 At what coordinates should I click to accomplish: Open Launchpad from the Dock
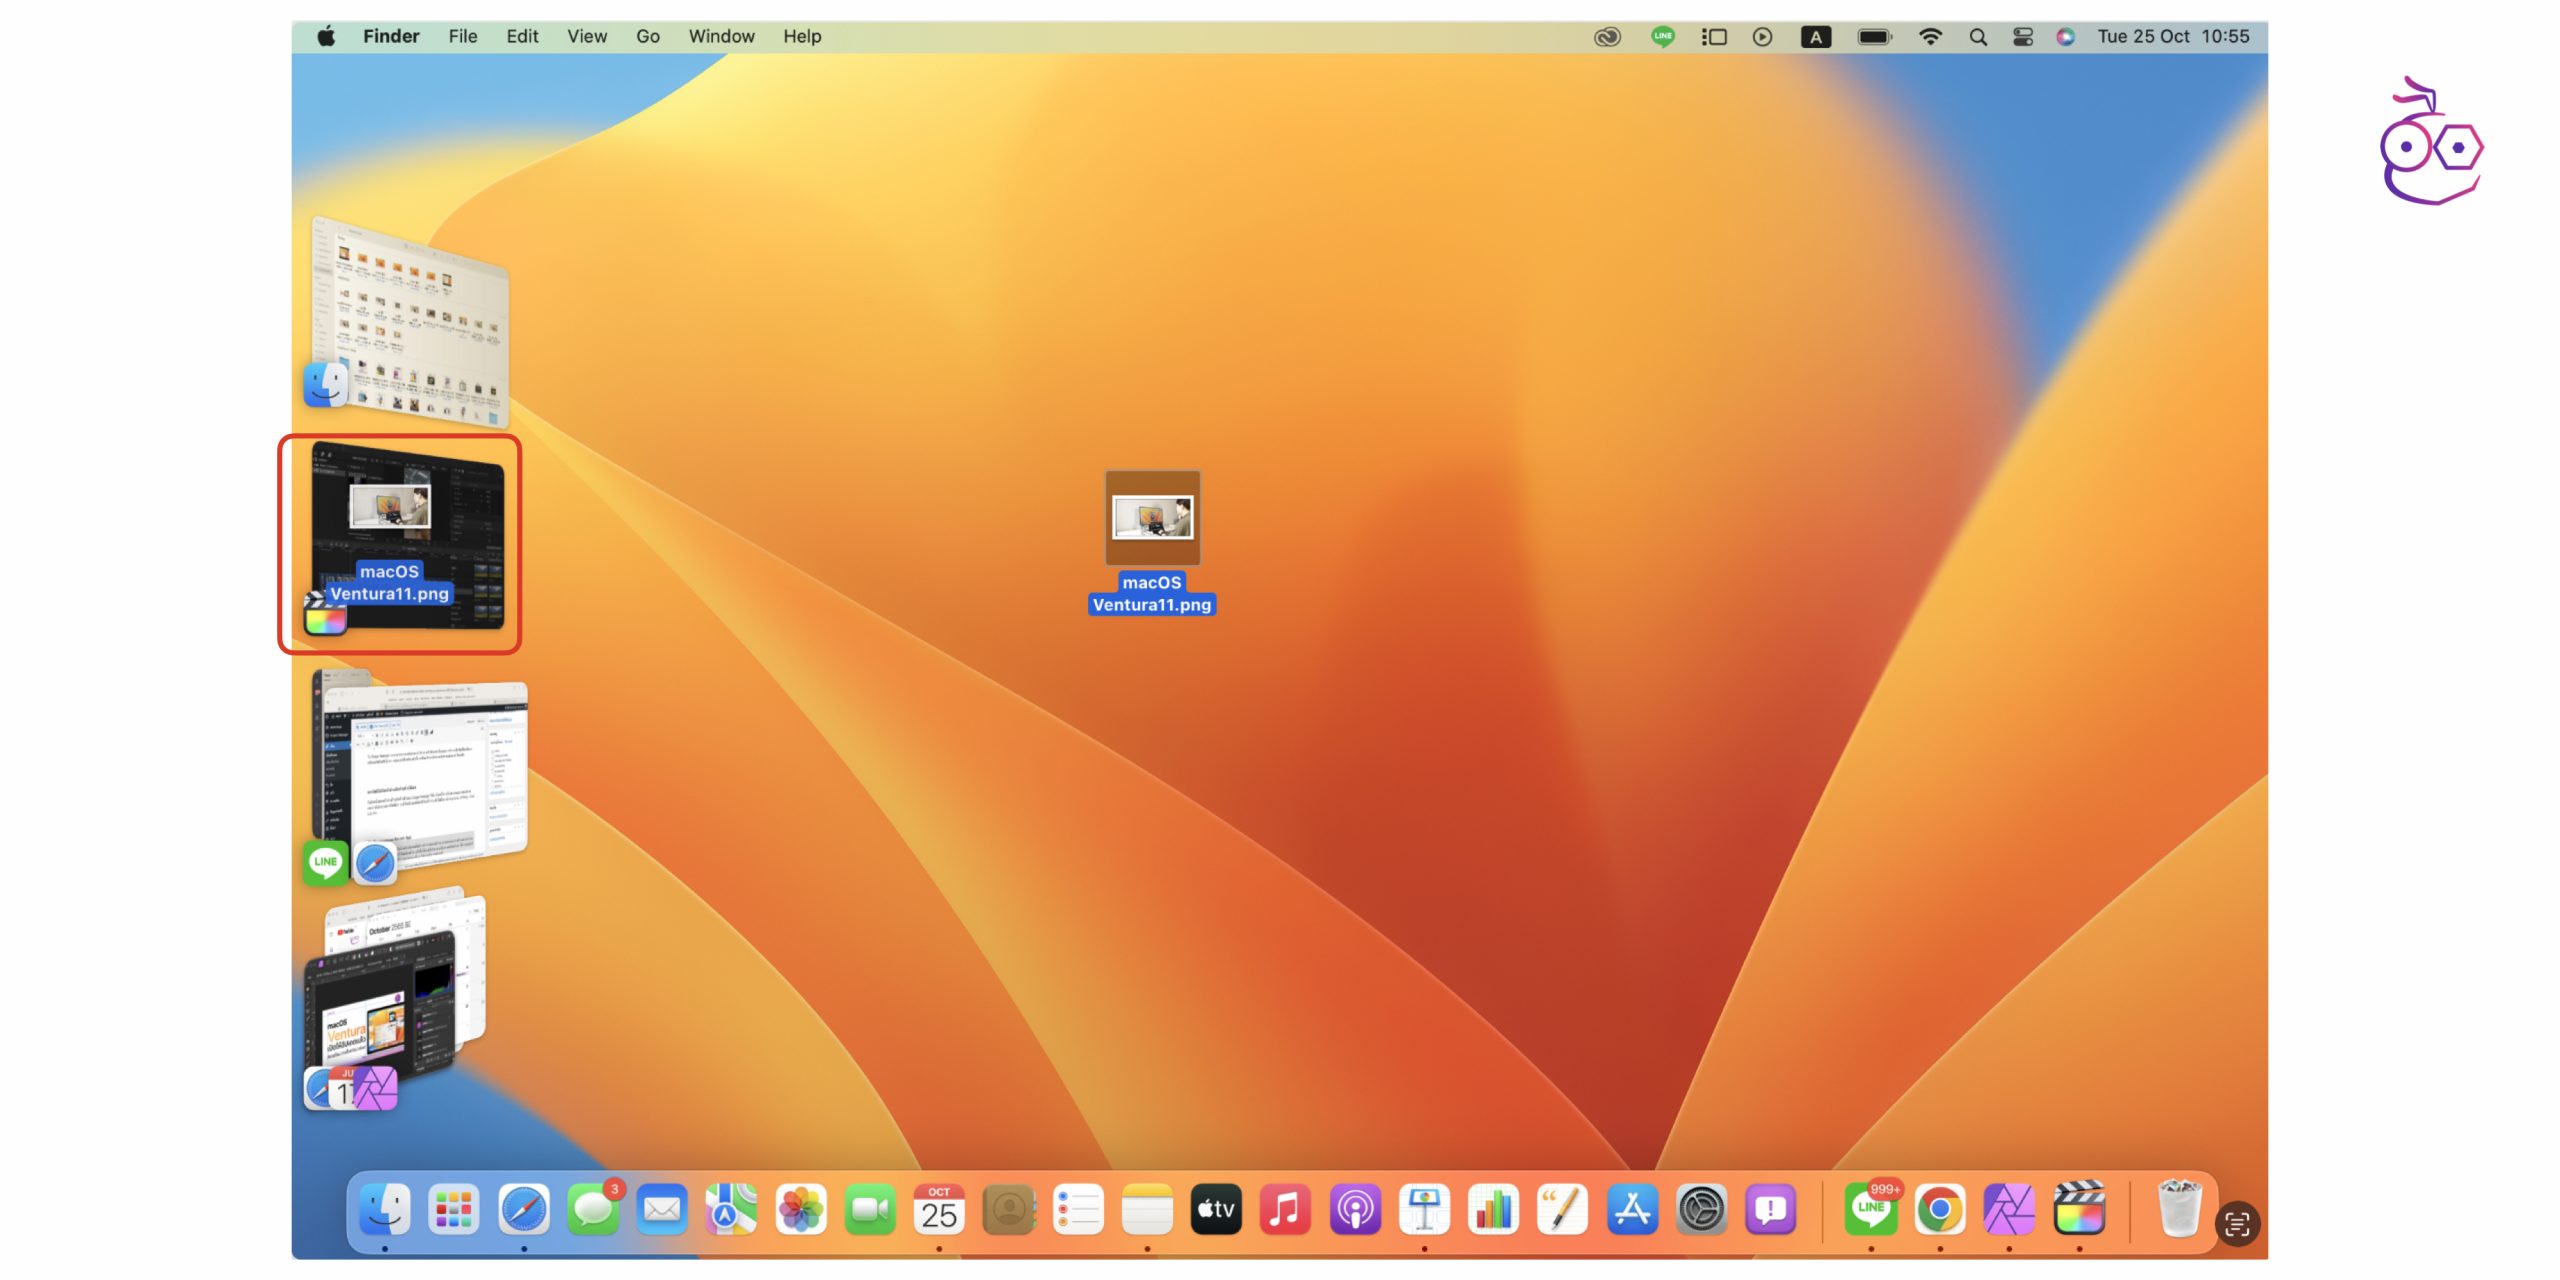[454, 1211]
